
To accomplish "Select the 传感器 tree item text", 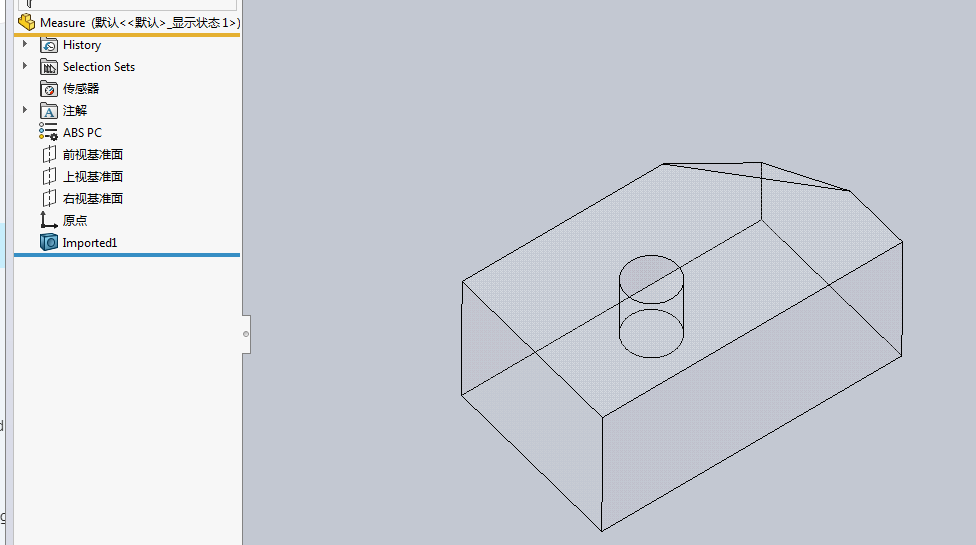I will (x=81, y=89).
